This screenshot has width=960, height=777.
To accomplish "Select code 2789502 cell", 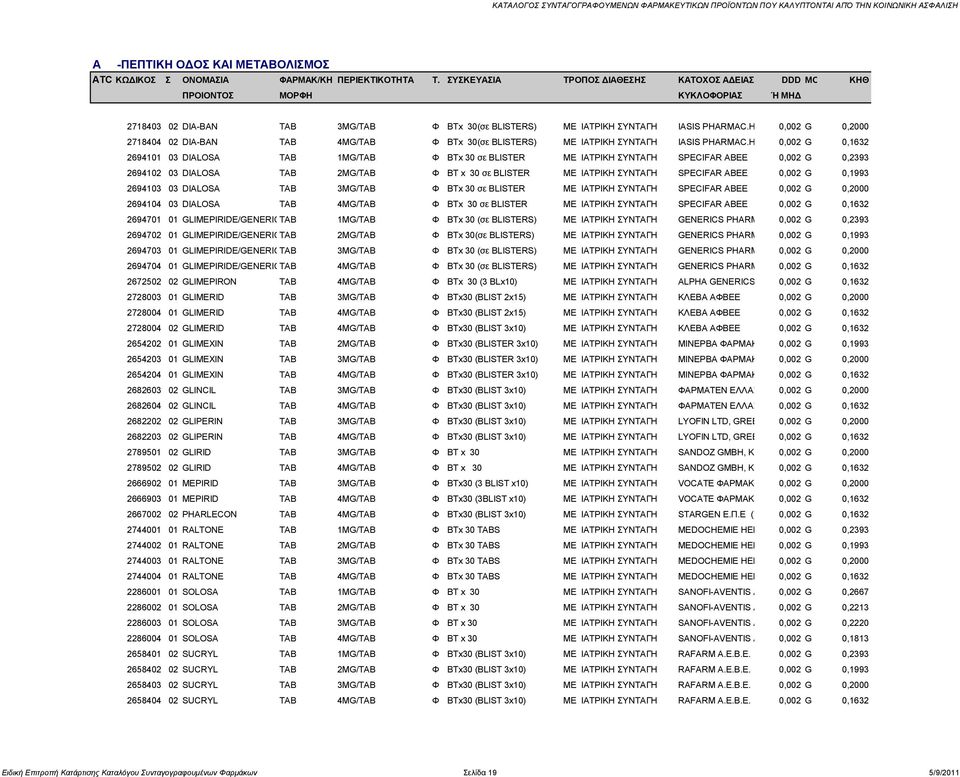I will click(144, 468).
